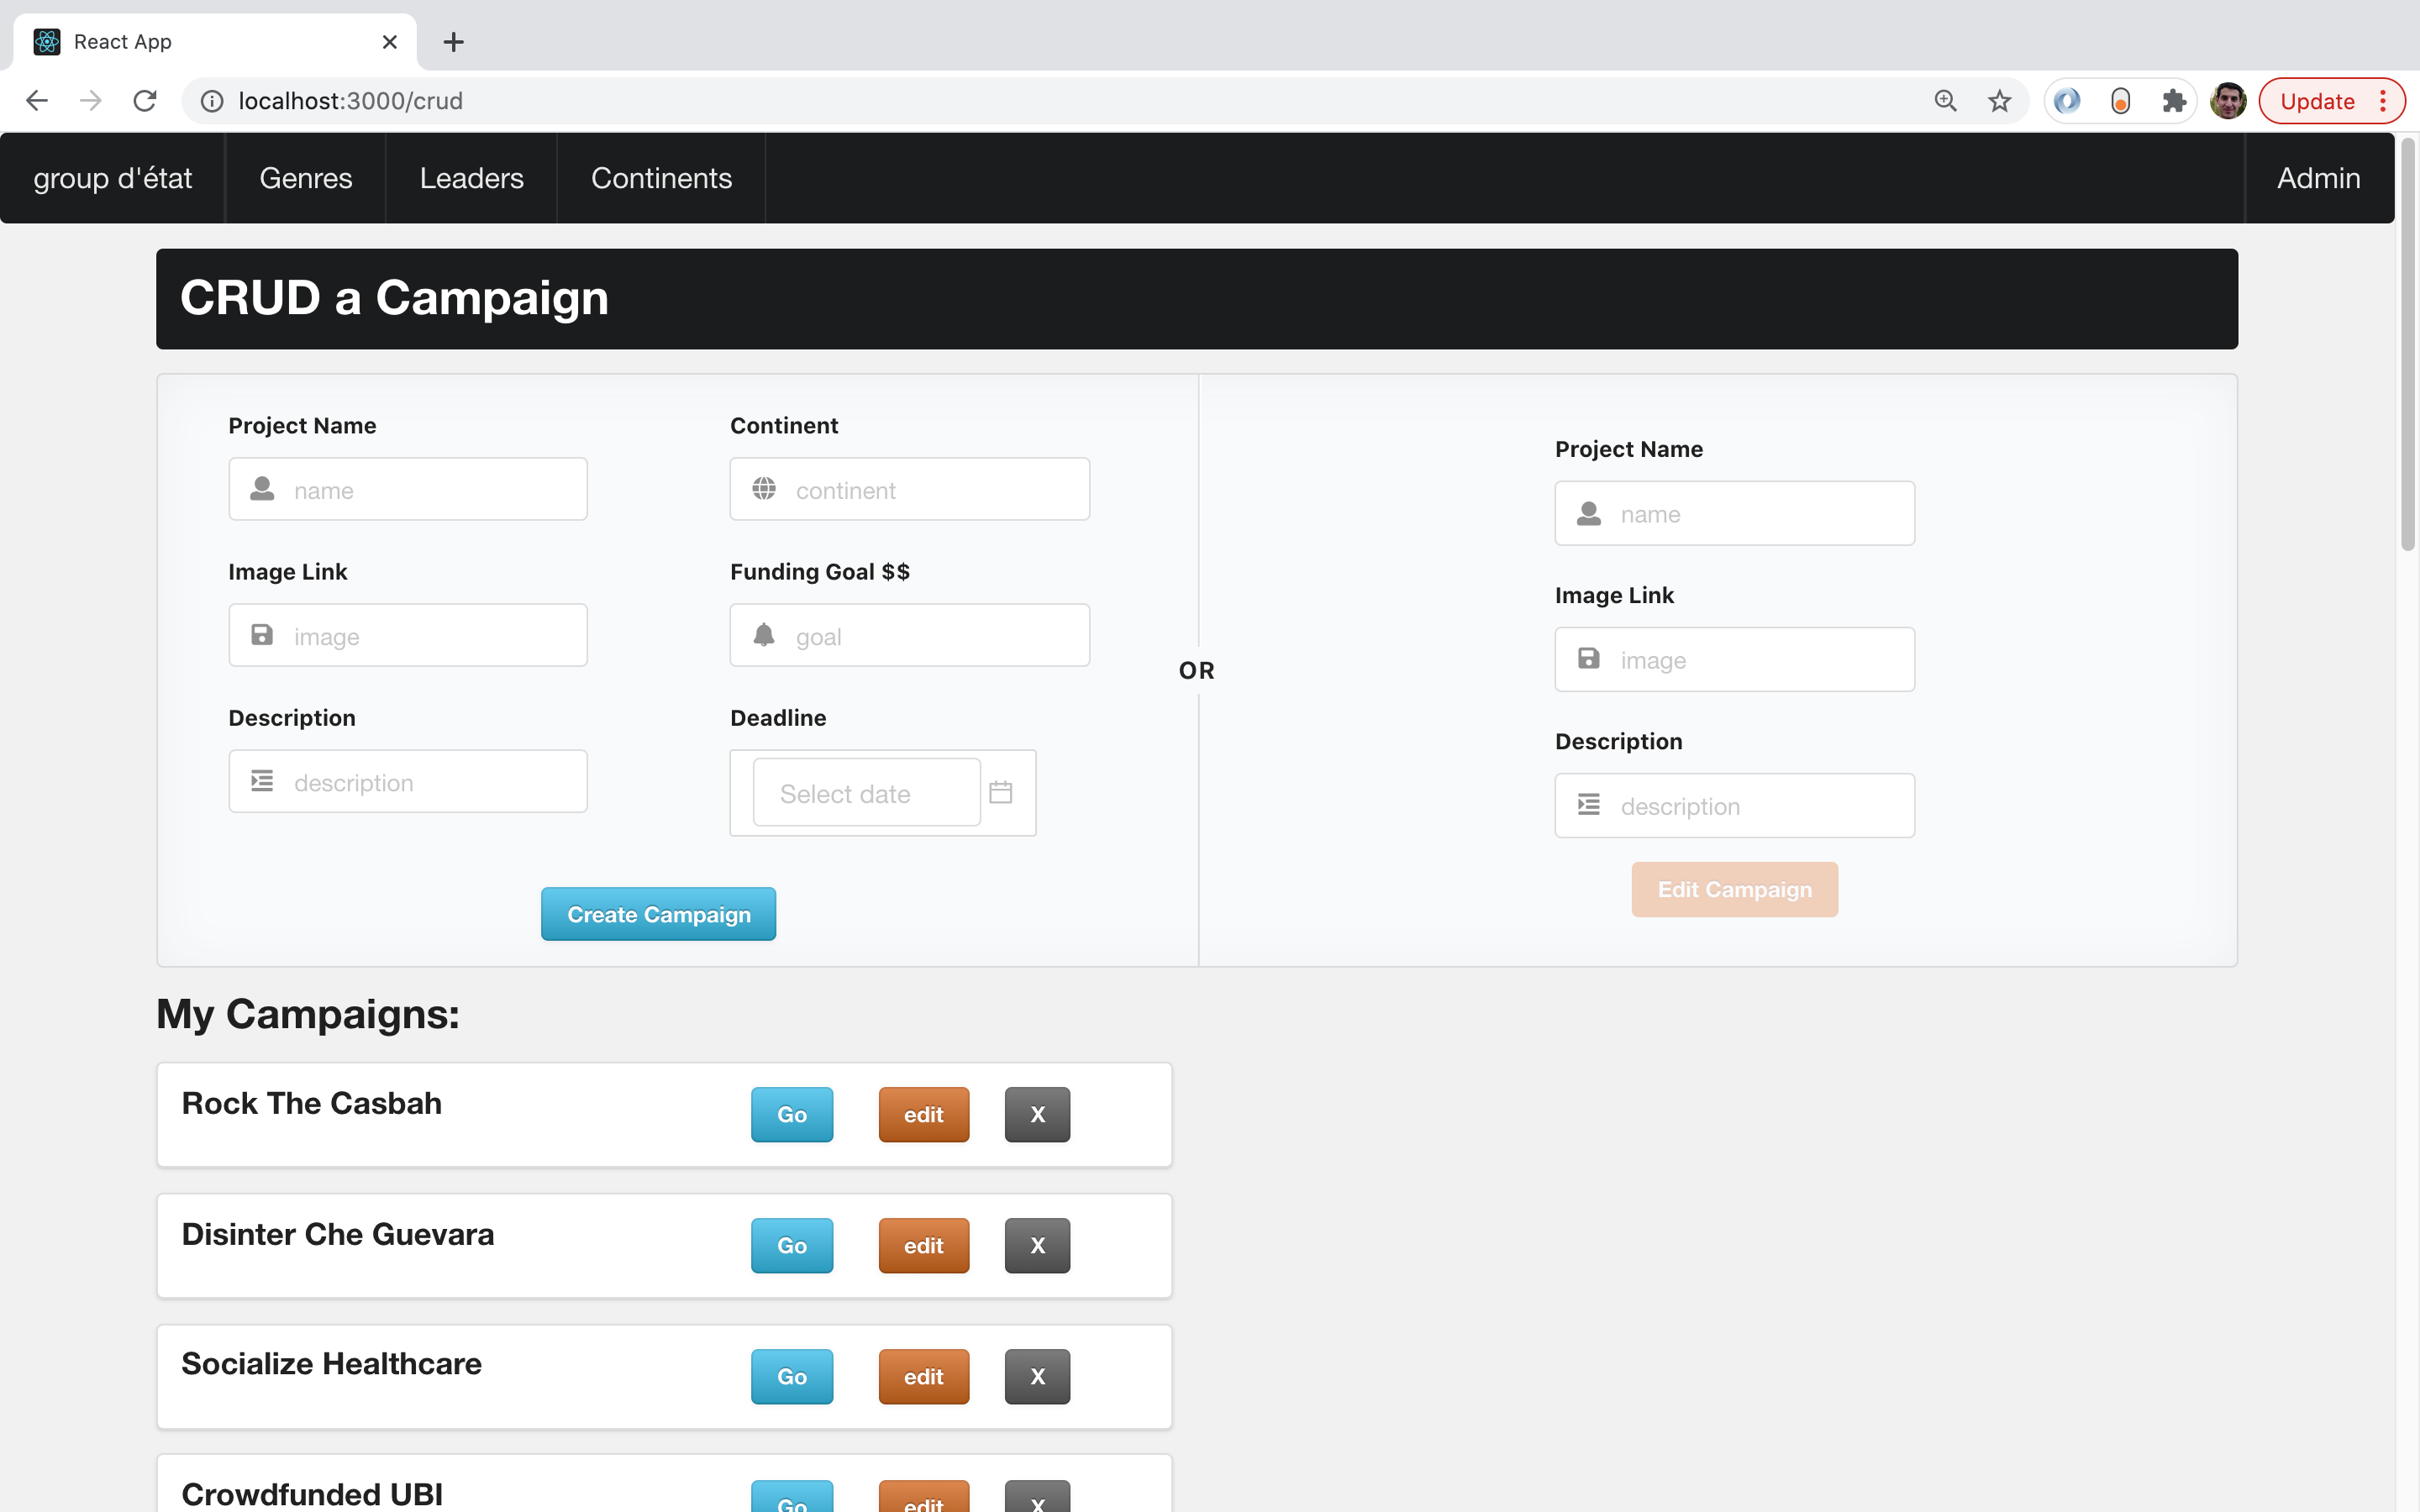The height and width of the screenshot is (1512, 2420).
Task: Click the calendar icon in Deadline field
Action: (1001, 793)
